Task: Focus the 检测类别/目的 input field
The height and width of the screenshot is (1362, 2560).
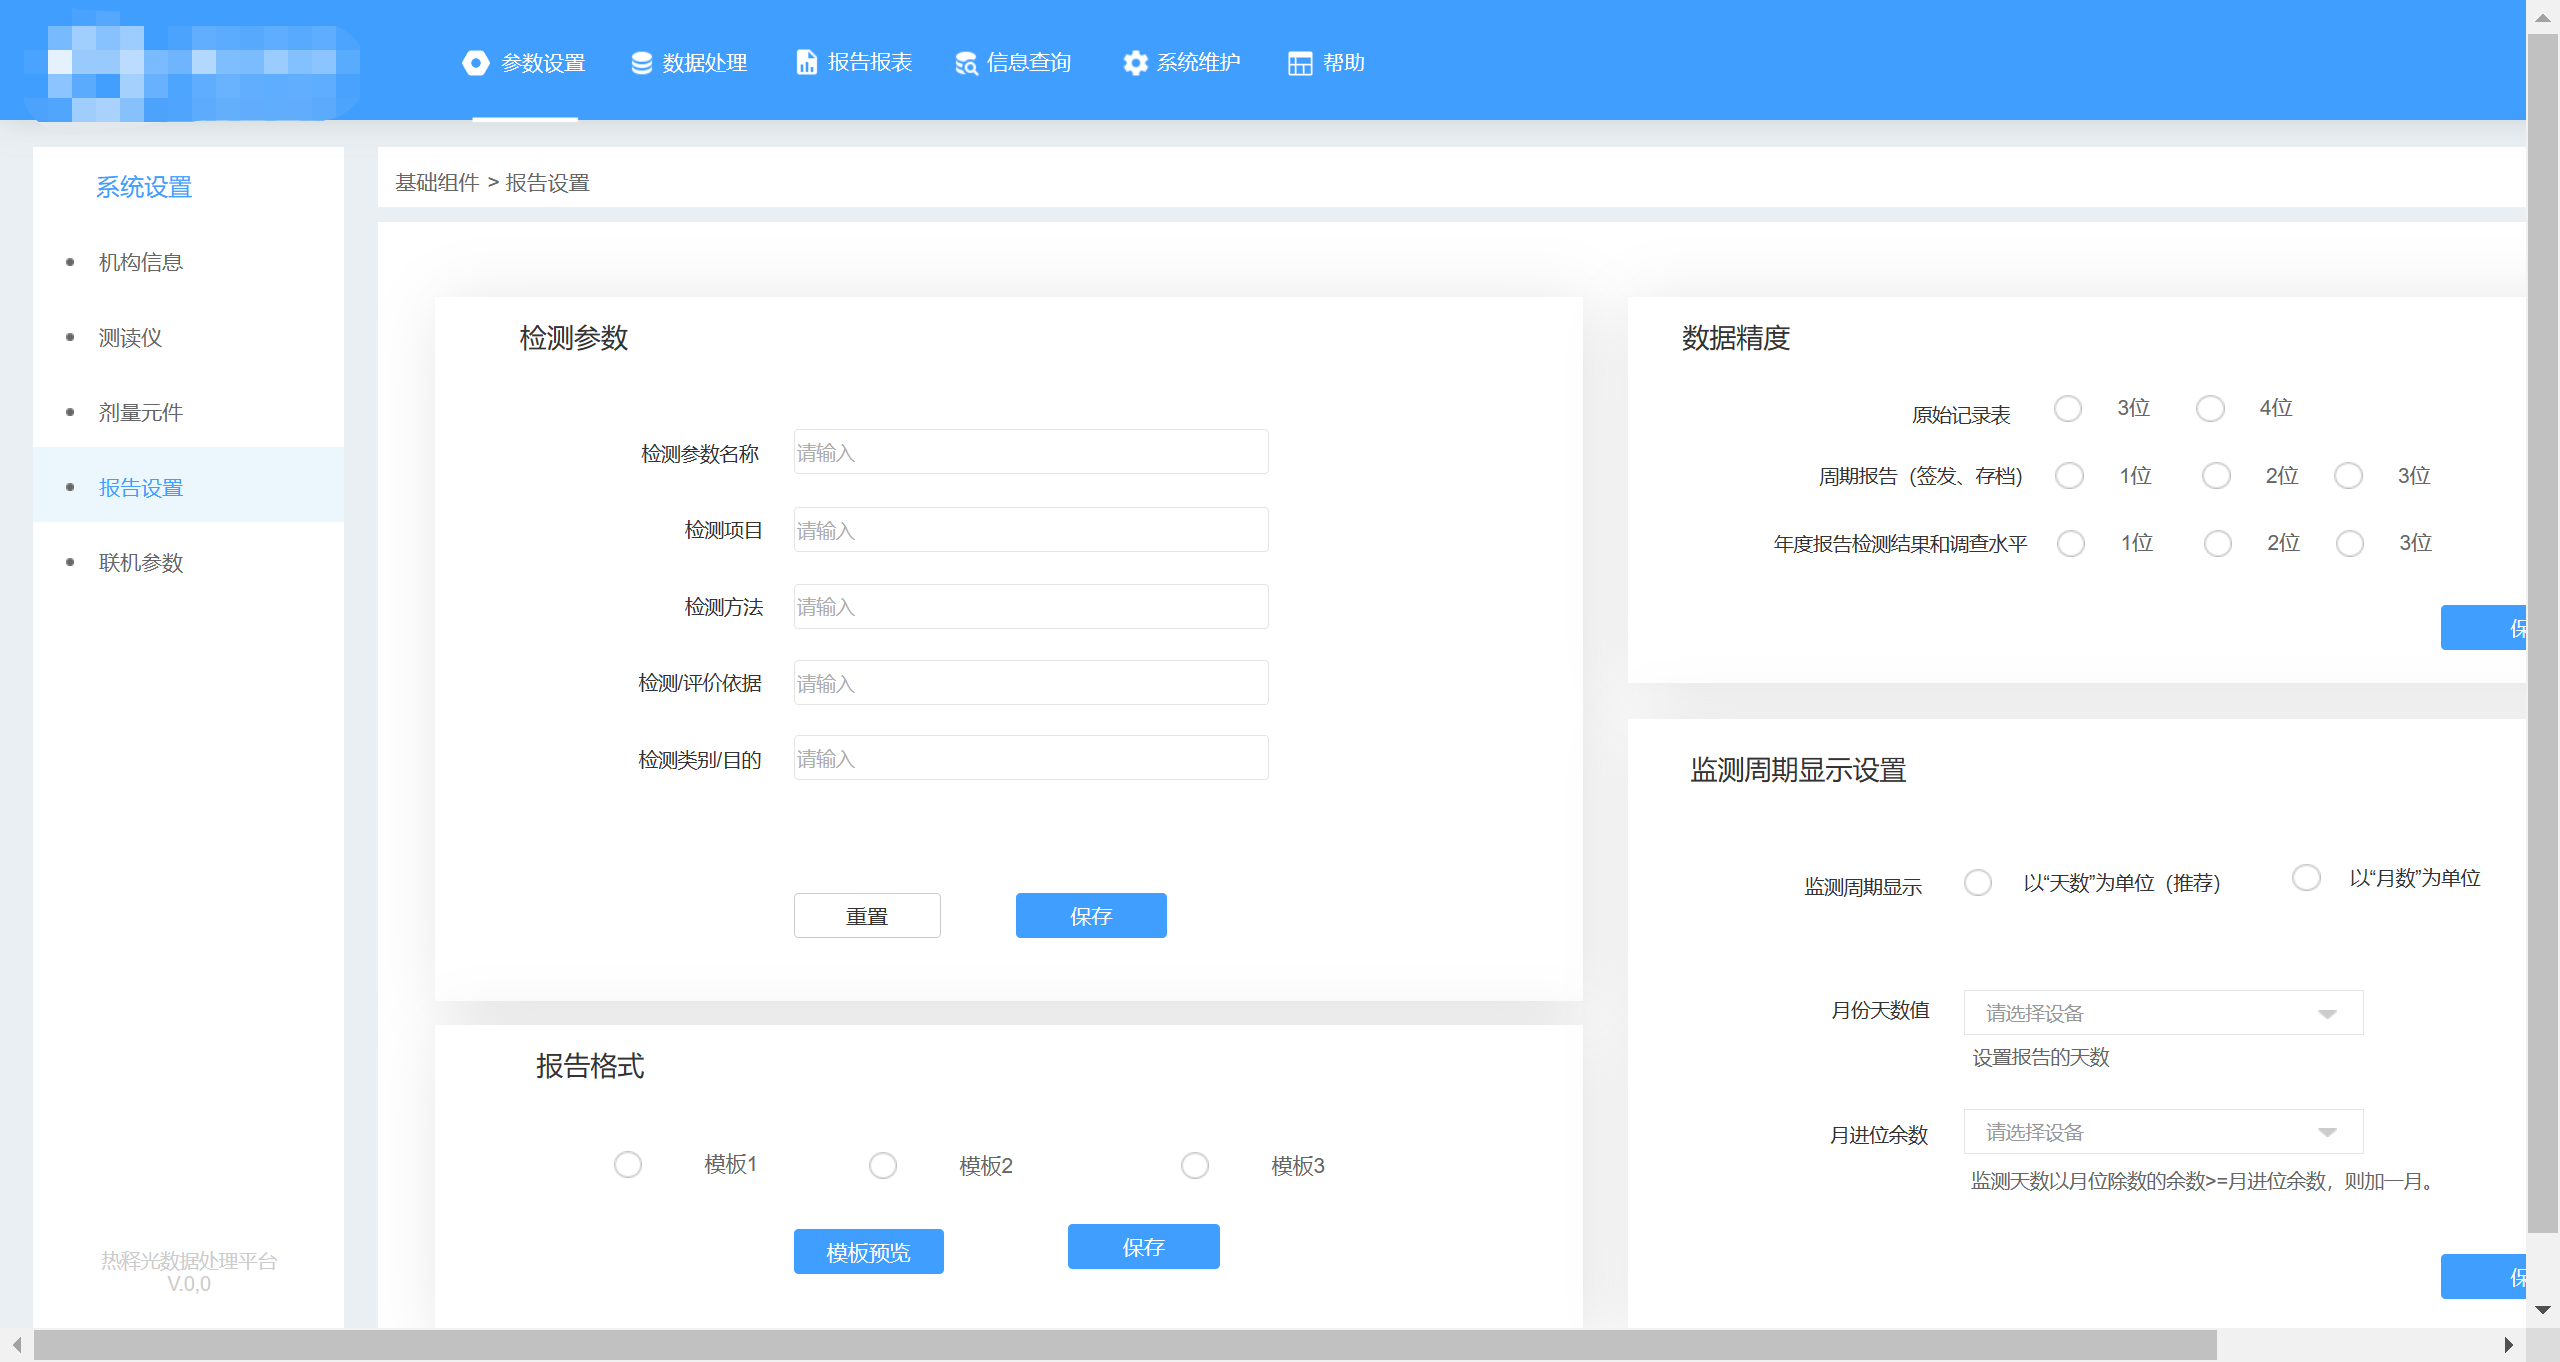Action: click(x=1031, y=758)
